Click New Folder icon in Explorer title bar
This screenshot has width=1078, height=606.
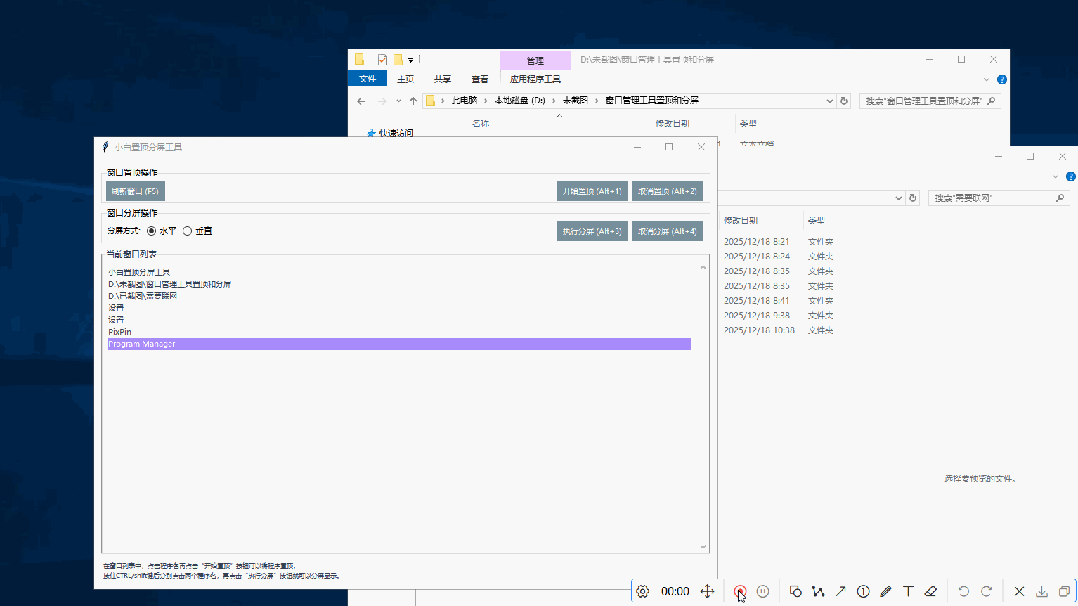pyautogui.click(x=398, y=60)
